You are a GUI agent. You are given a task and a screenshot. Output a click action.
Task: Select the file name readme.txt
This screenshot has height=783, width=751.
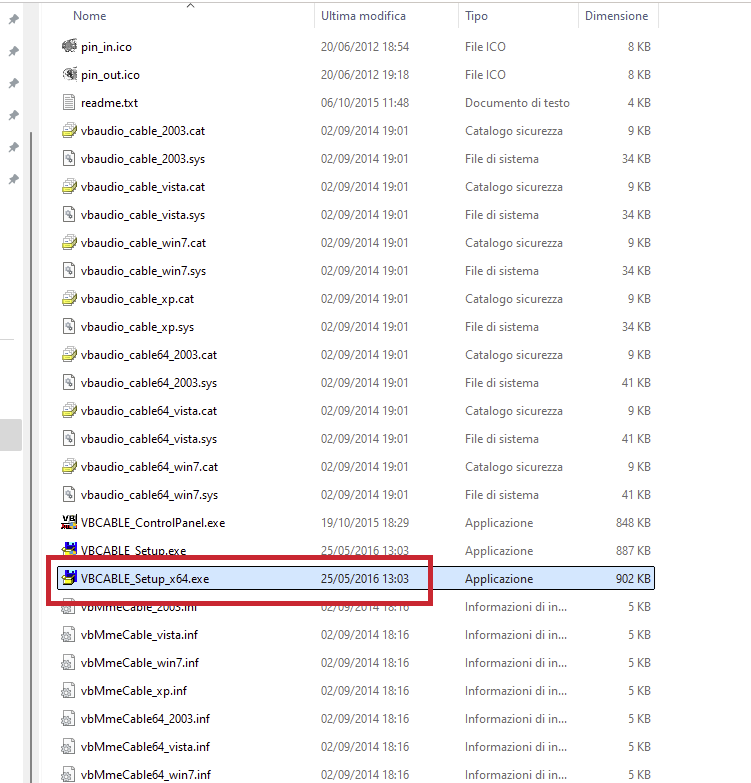point(109,103)
